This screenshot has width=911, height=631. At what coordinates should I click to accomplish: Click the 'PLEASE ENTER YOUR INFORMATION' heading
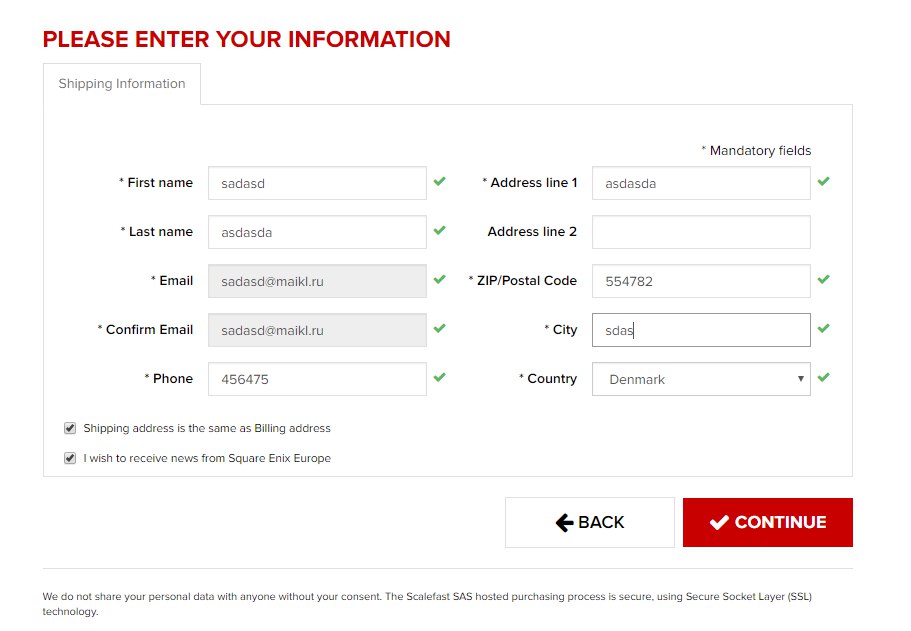point(246,39)
